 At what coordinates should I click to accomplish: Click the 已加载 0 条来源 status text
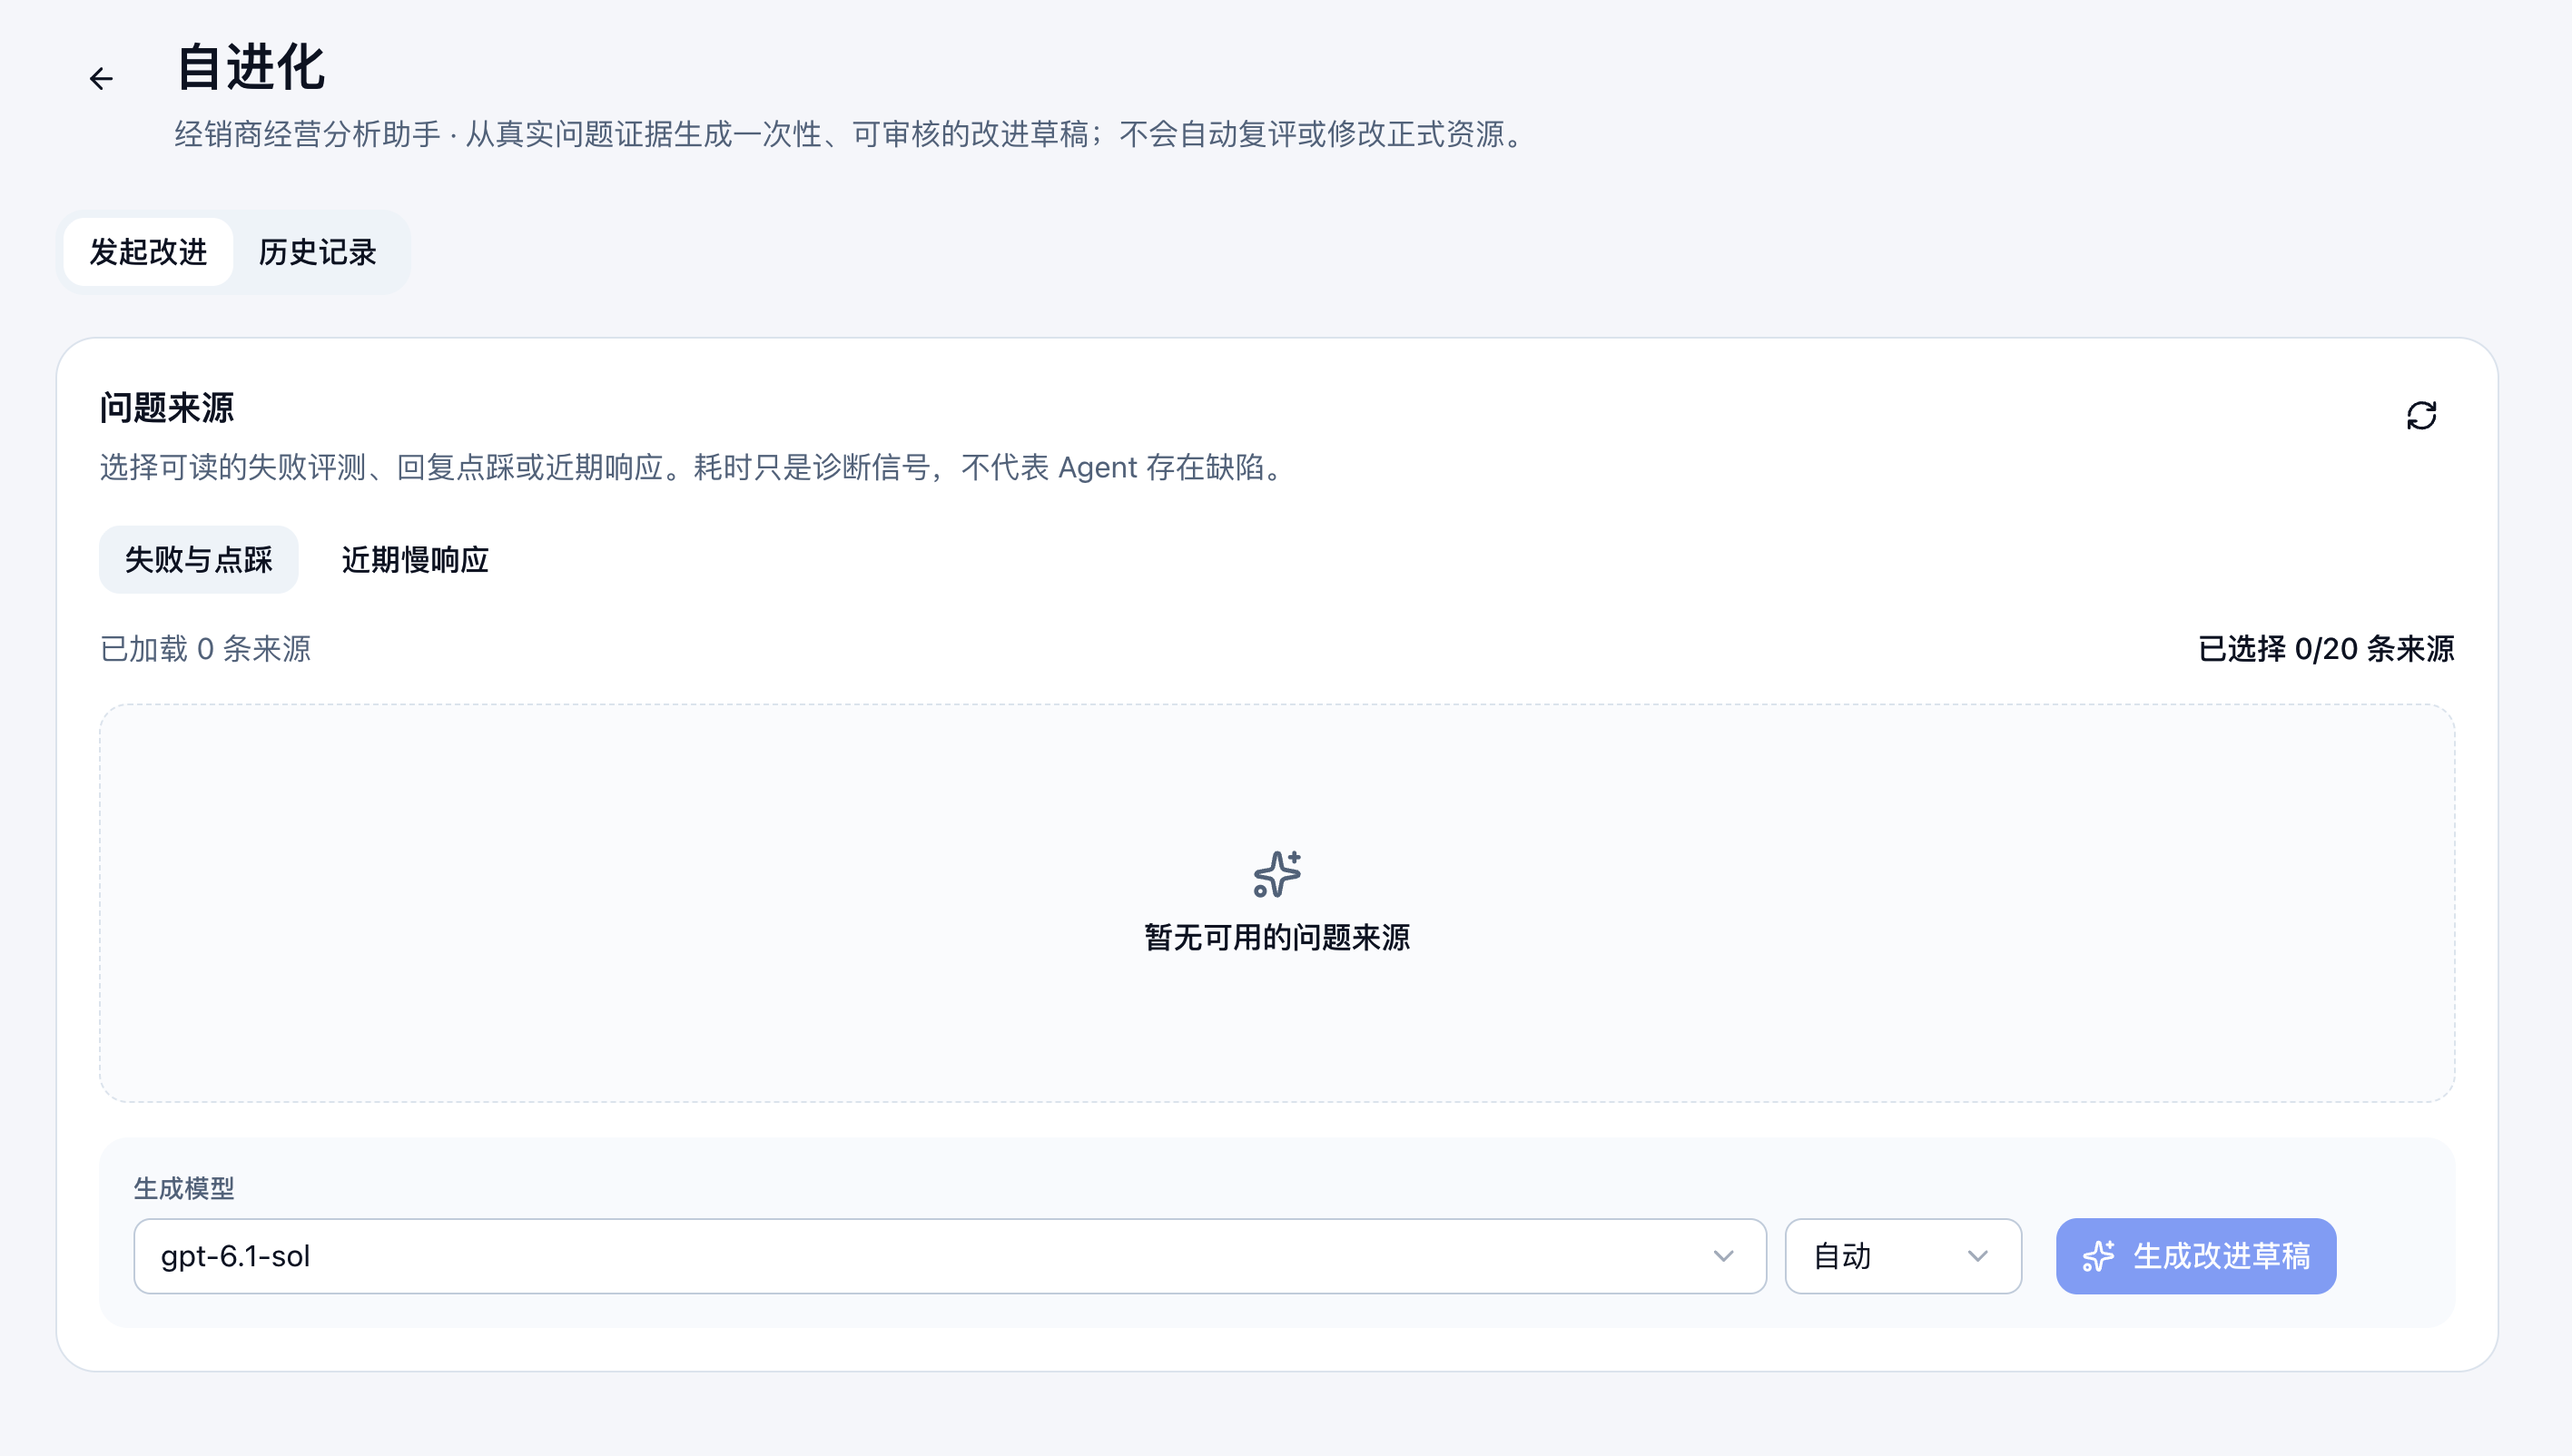coord(205,649)
